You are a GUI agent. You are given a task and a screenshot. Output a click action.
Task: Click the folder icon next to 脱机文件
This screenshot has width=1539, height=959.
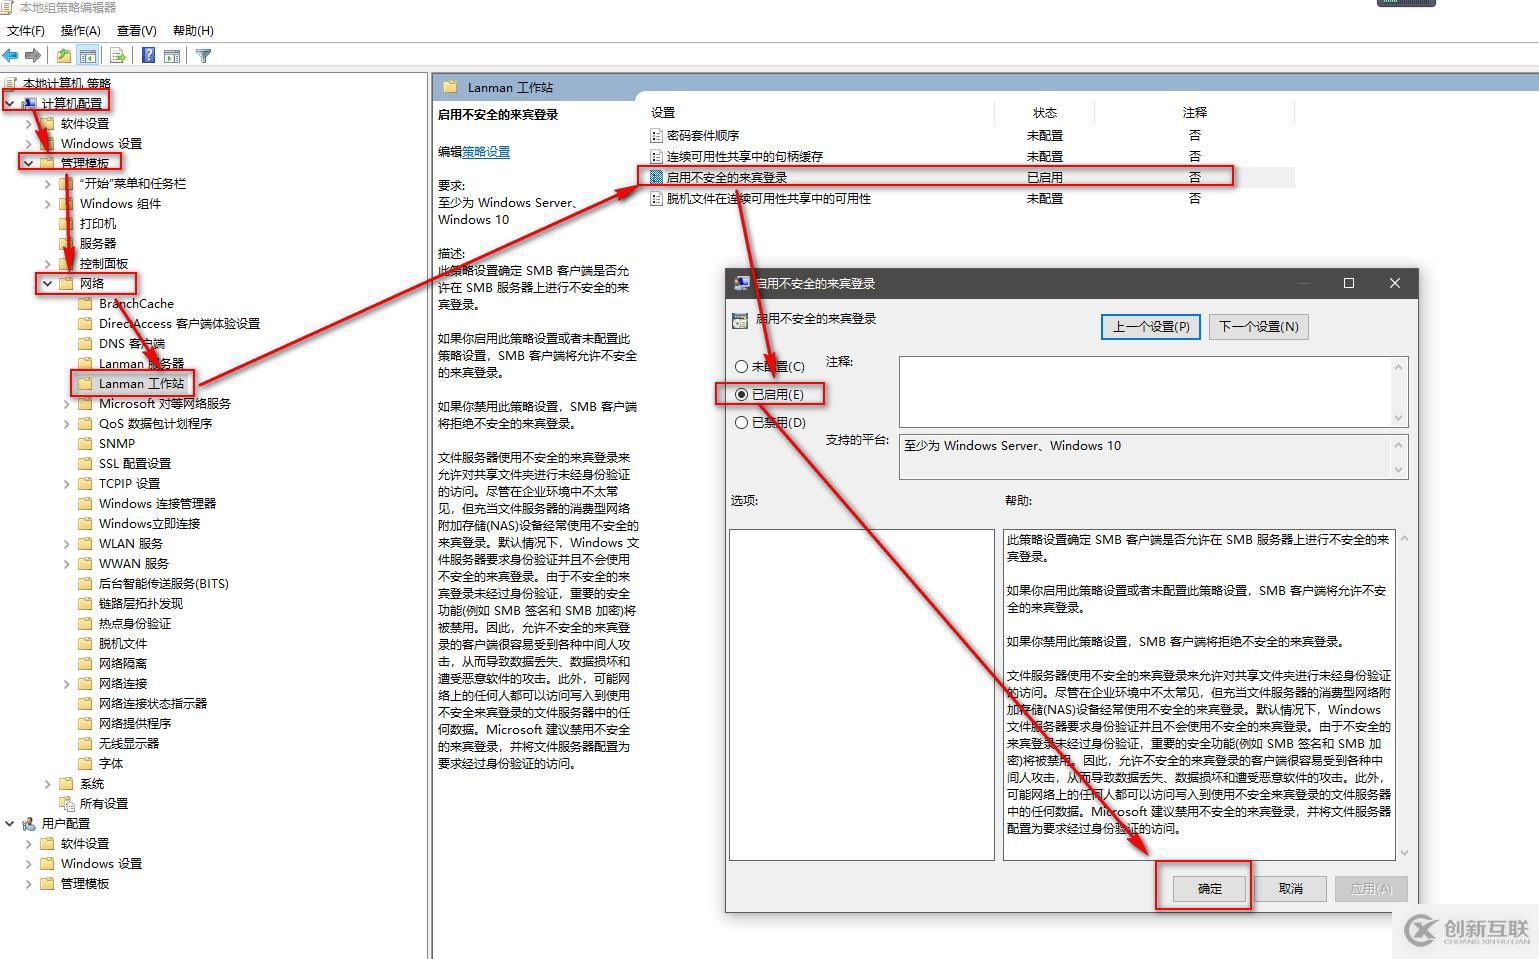tap(85, 643)
